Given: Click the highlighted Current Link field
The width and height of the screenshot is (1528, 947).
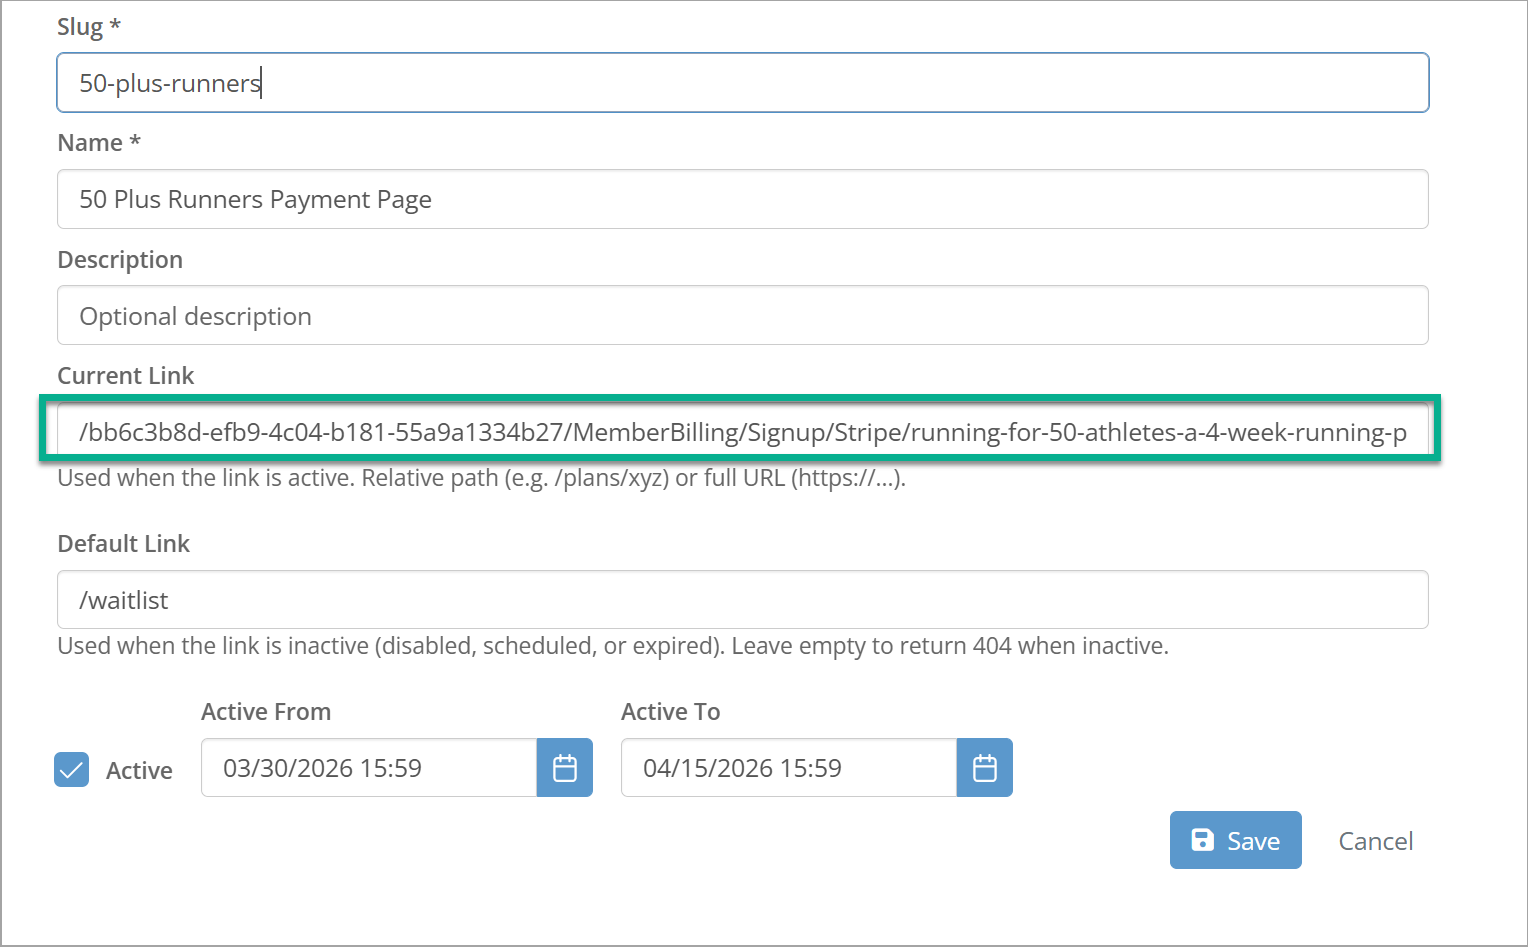Looking at the screenshot, I should 742,432.
